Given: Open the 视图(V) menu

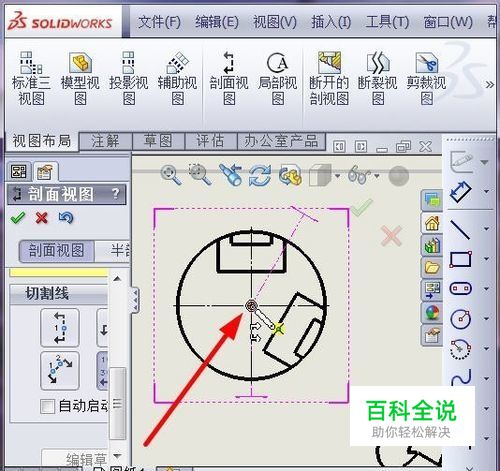Looking at the screenshot, I should click(275, 22).
